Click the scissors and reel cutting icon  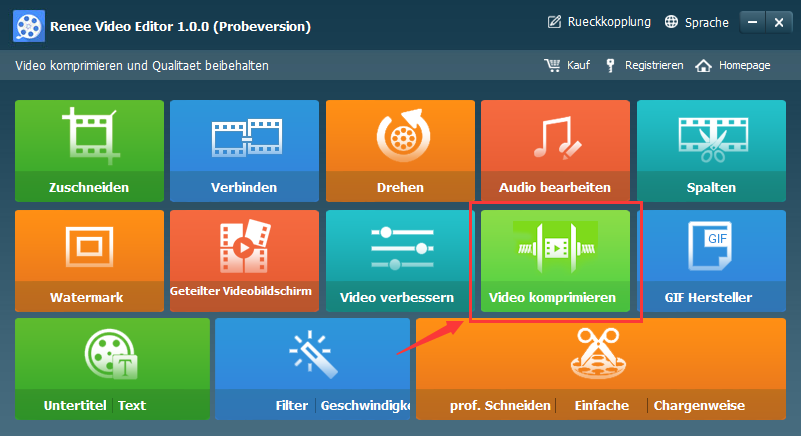pyautogui.click(x=598, y=354)
